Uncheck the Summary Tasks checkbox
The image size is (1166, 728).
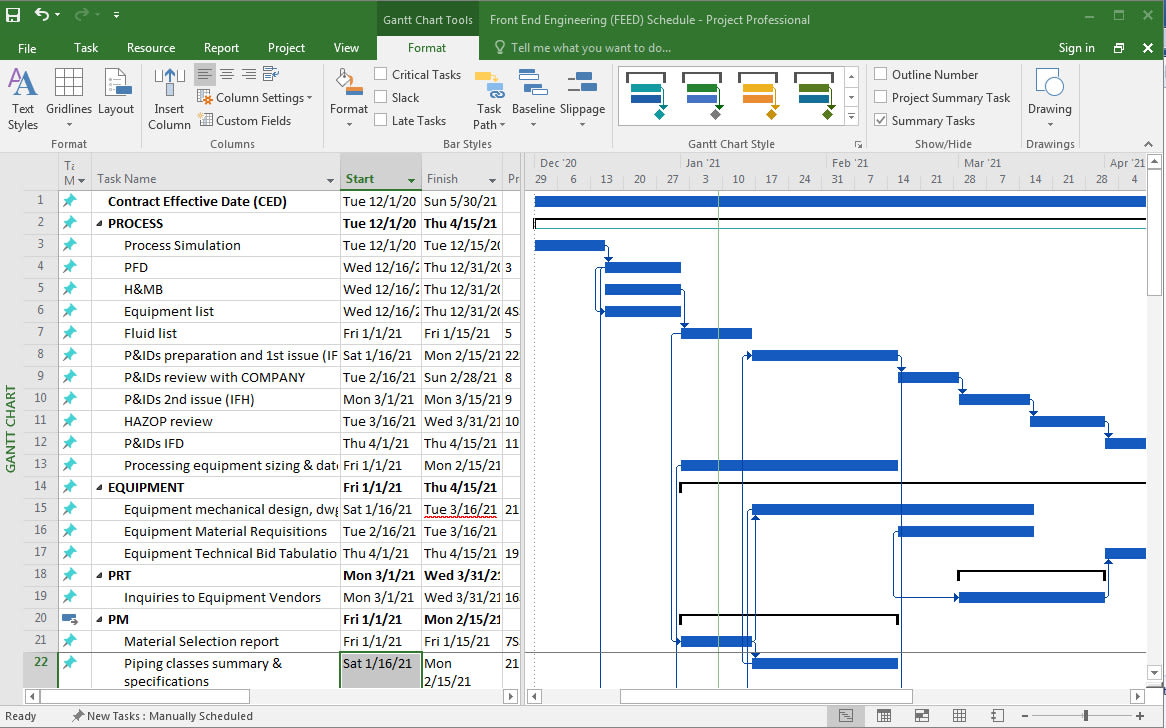[881, 120]
